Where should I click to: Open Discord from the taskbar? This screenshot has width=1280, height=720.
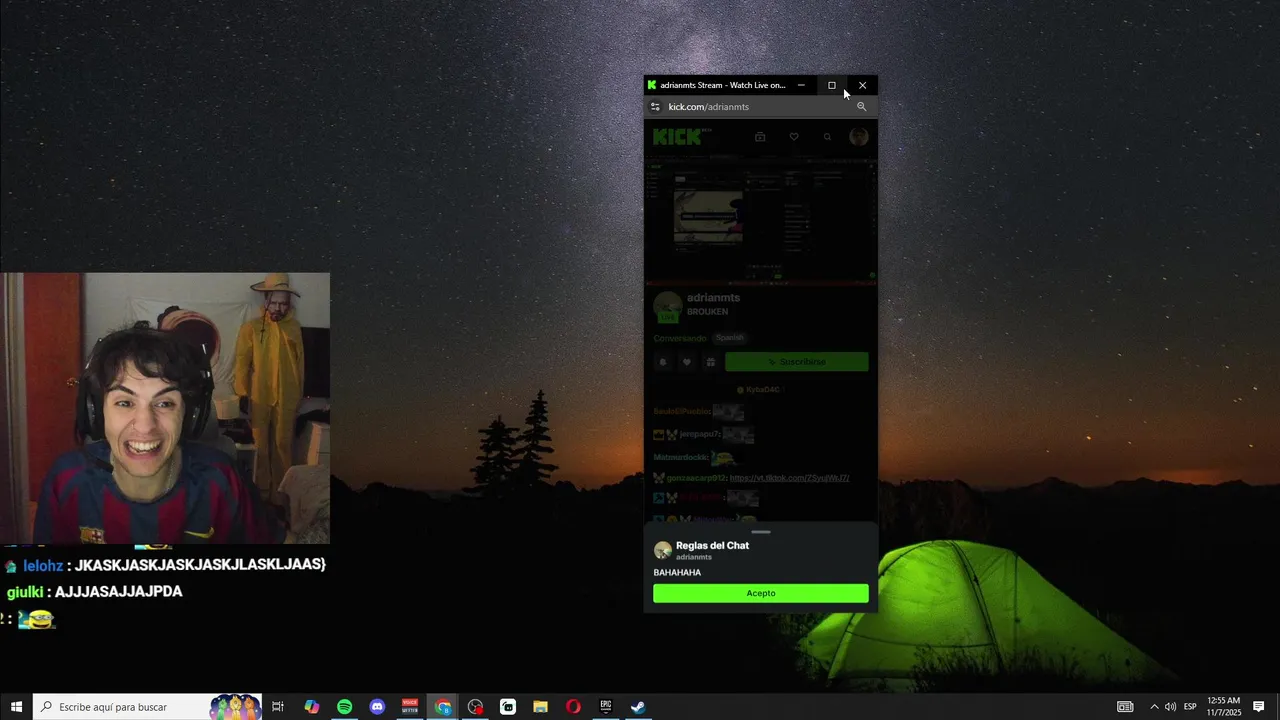tap(377, 707)
